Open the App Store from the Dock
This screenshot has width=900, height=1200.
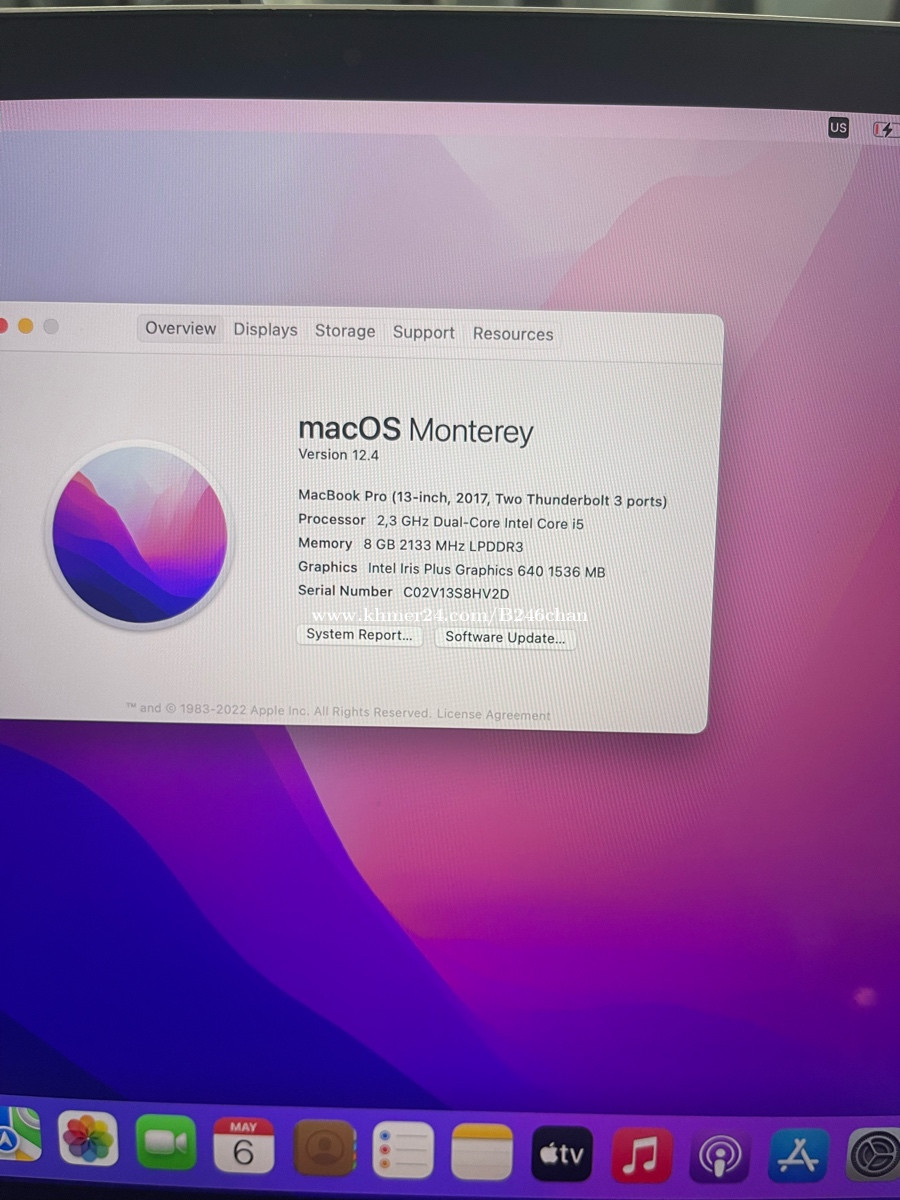click(x=798, y=1156)
